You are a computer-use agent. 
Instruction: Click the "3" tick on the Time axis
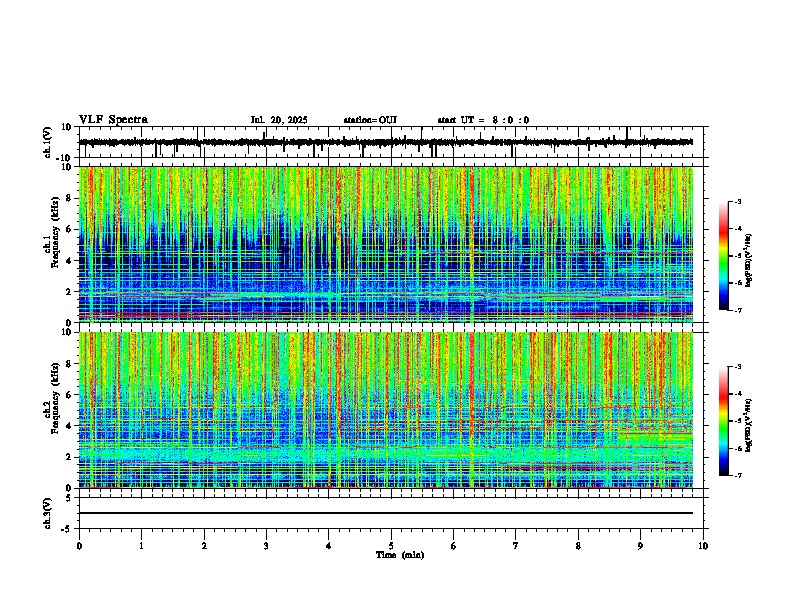266,546
